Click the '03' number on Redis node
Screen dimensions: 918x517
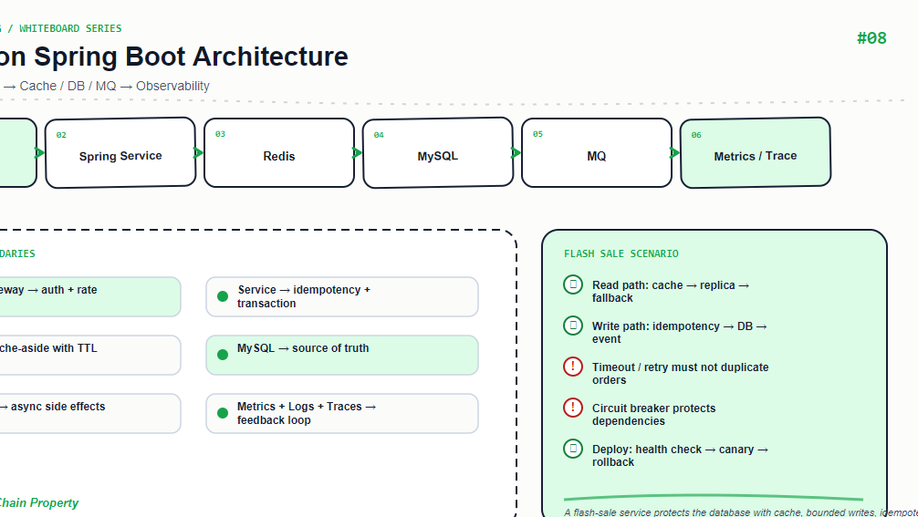[220, 134]
